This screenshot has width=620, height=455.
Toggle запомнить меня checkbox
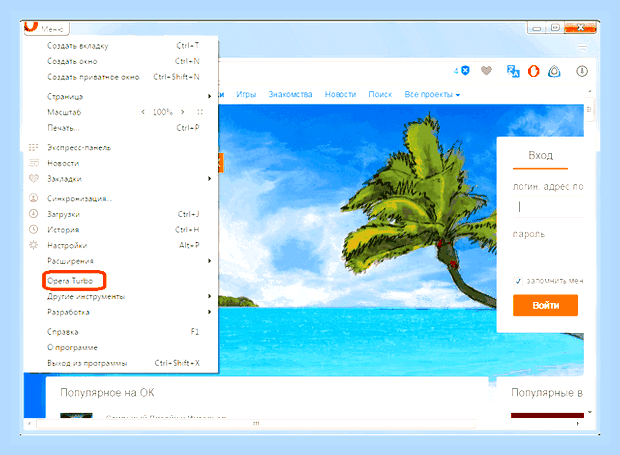(518, 281)
